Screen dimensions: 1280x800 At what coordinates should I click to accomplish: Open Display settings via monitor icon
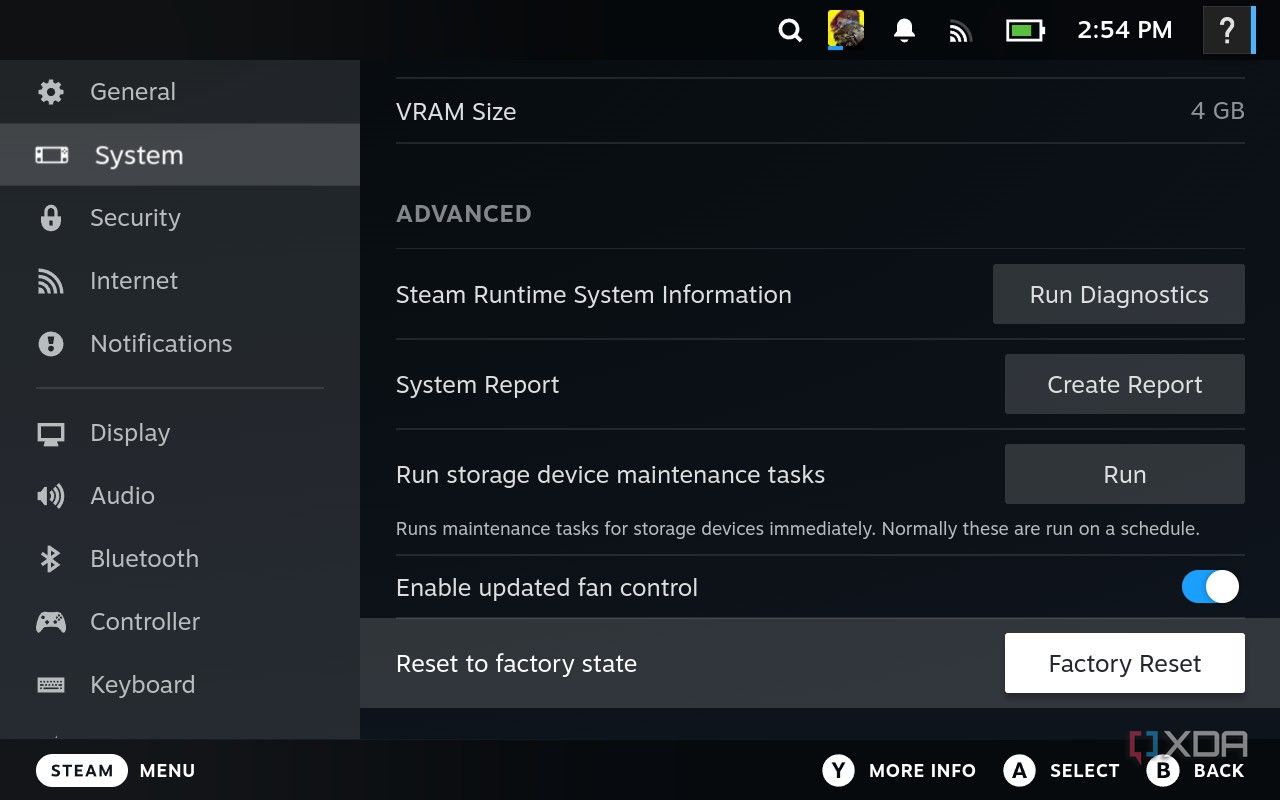[51, 433]
